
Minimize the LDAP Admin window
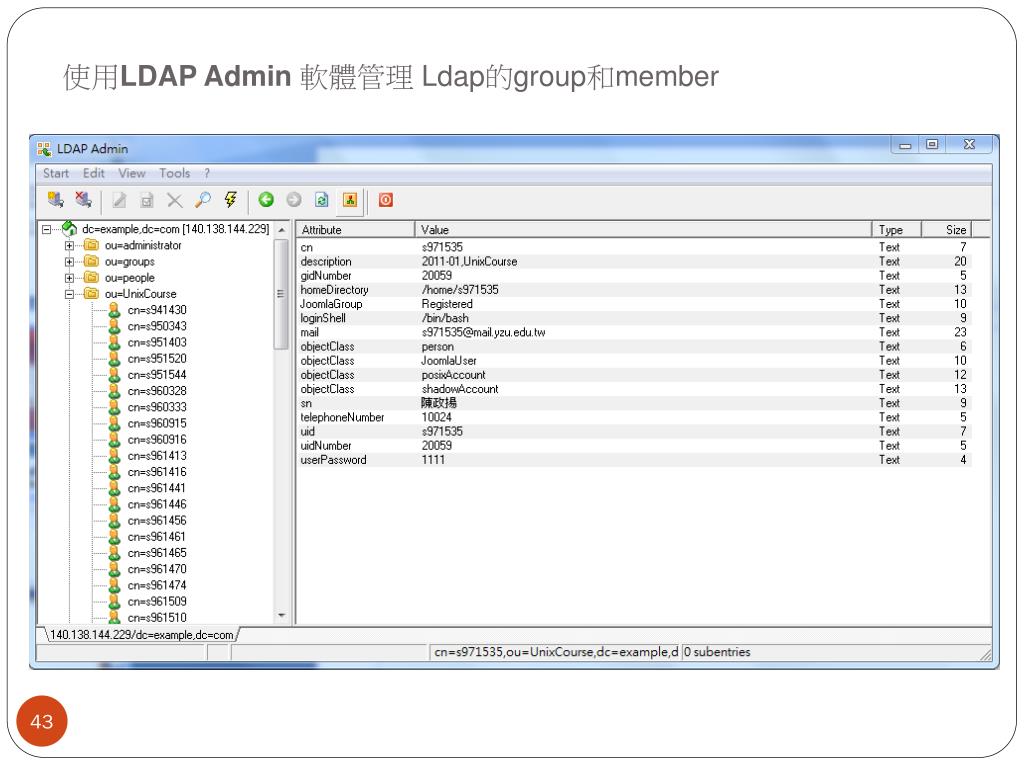[905, 146]
